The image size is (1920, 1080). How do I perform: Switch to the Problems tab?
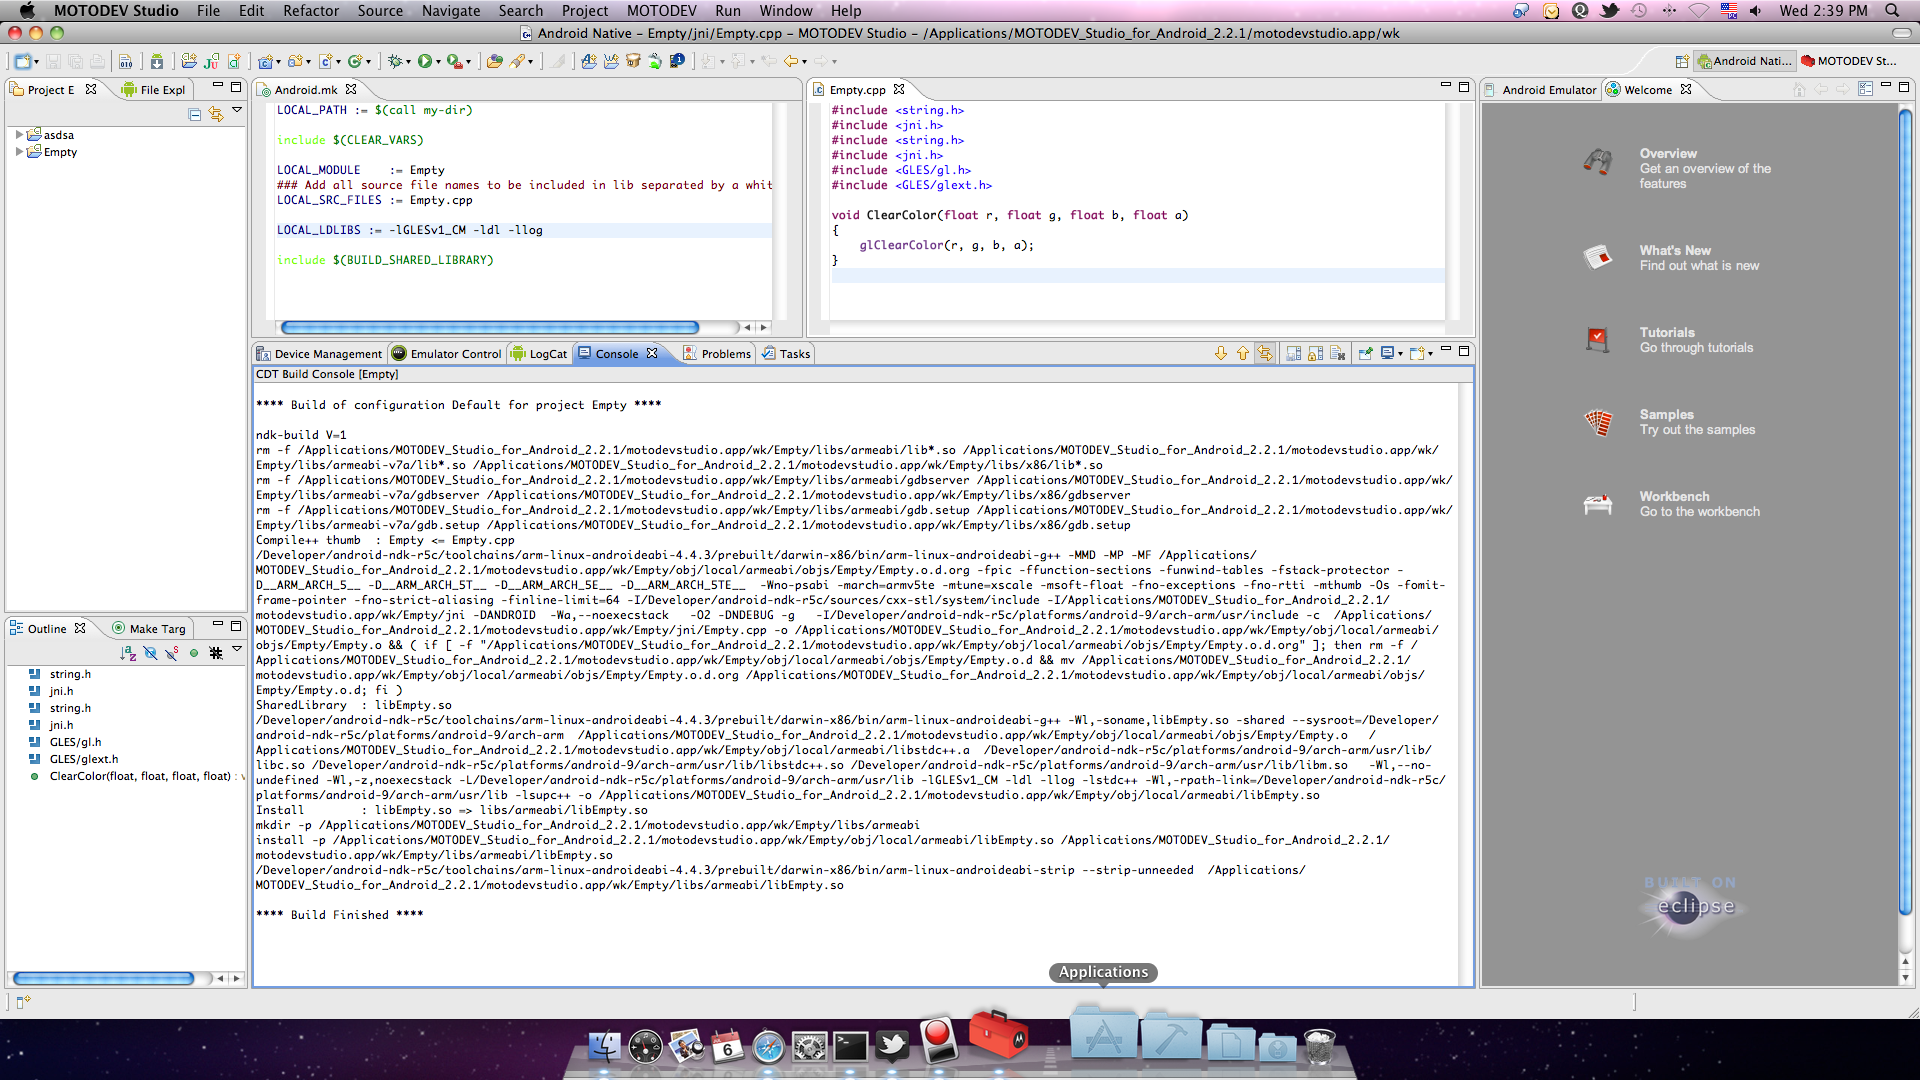717,353
